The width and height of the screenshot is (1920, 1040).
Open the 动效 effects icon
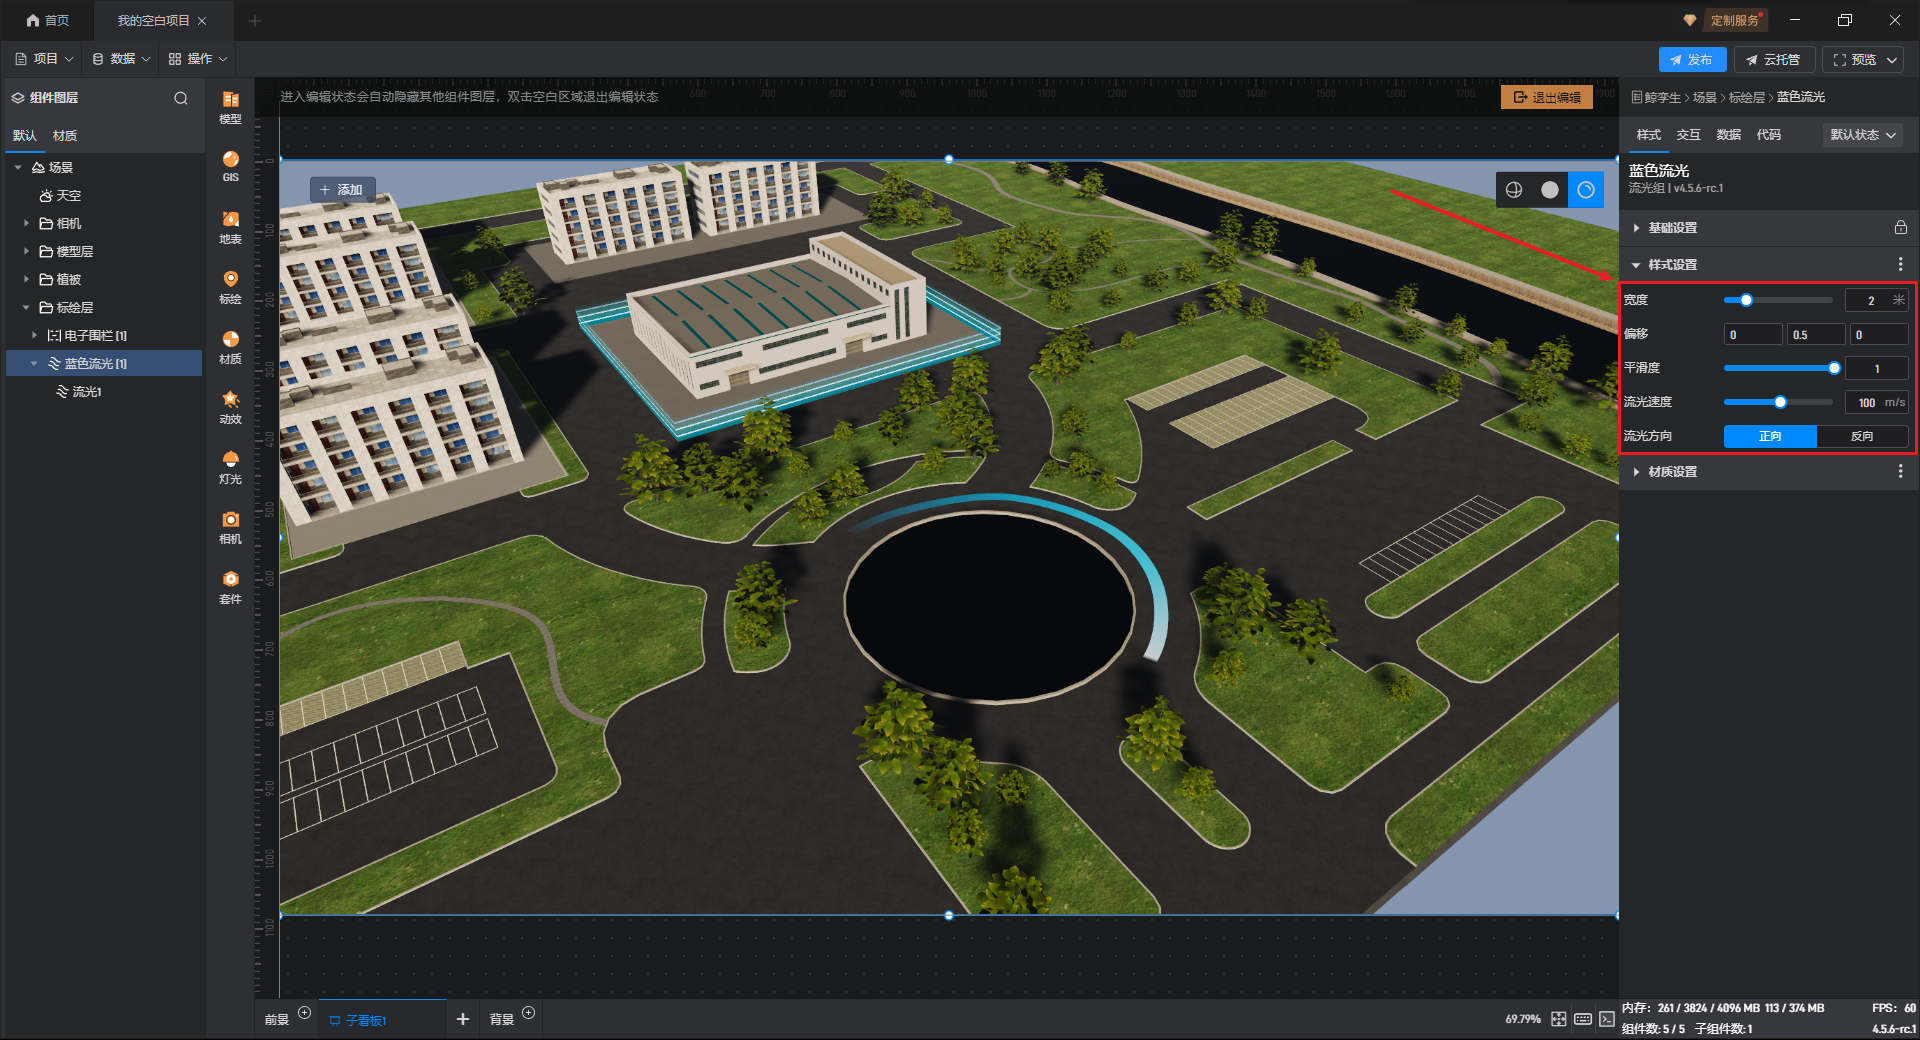click(230, 406)
